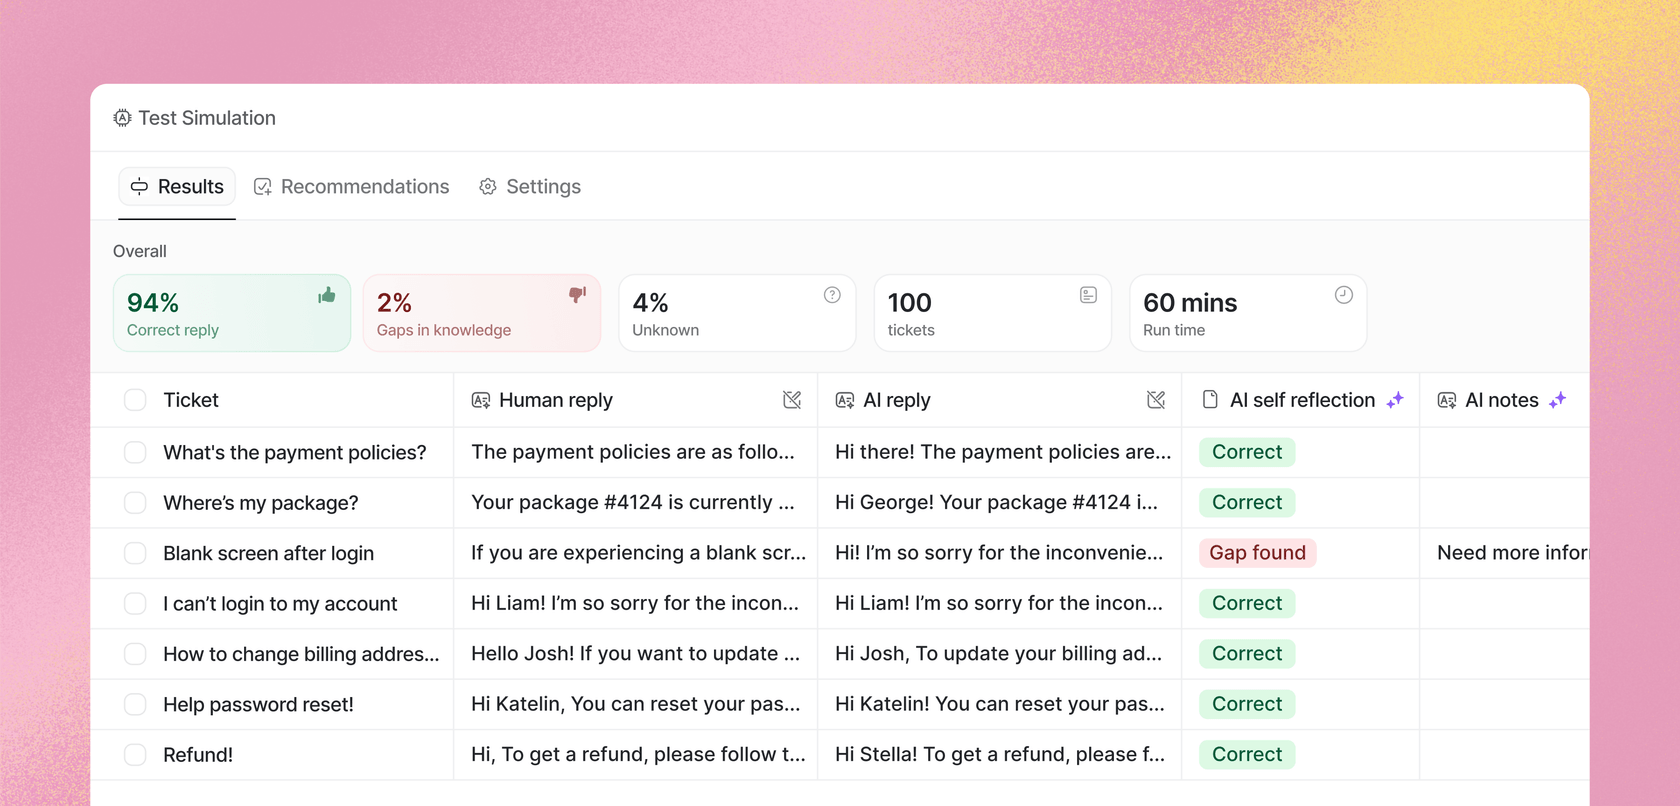This screenshot has width=1680, height=806.
Task: Click the thumbs-down icon on Gaps in knowledge
Action: click(x=577, y=295)
